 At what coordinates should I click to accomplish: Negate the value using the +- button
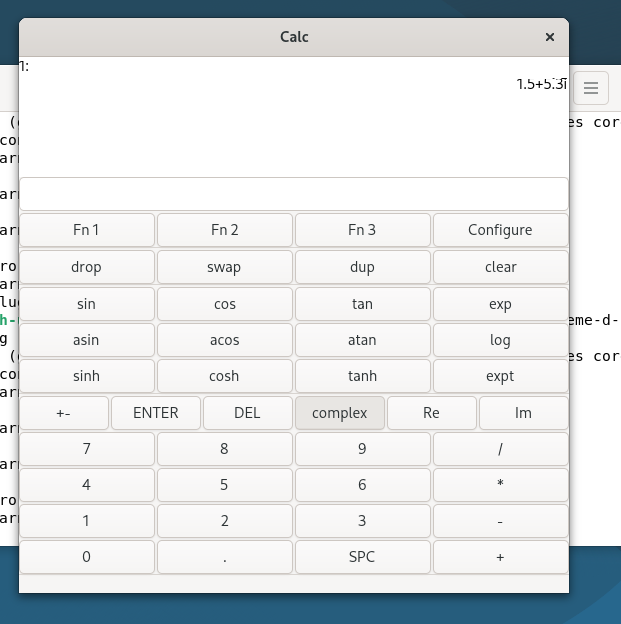pyautogui.click(x=64, y=413)
